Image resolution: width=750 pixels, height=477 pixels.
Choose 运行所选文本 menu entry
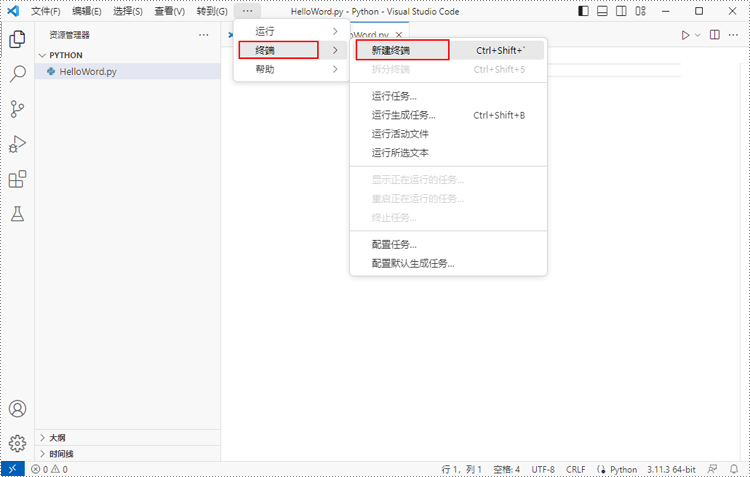(448, 153)
